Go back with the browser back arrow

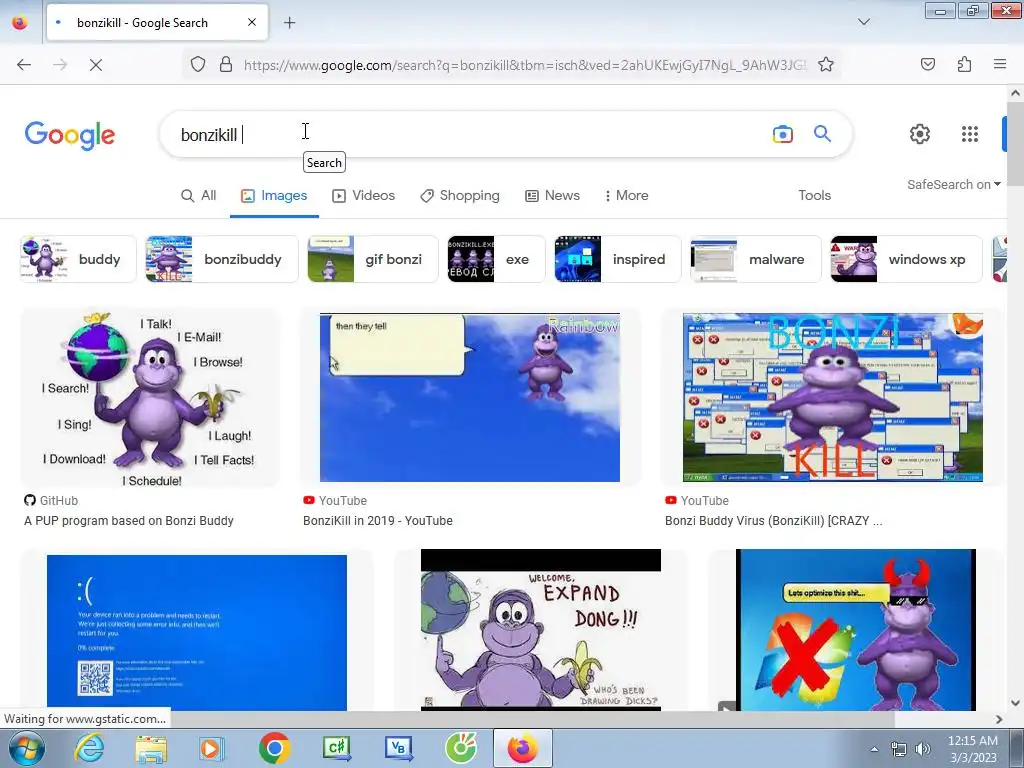point(24,64)
